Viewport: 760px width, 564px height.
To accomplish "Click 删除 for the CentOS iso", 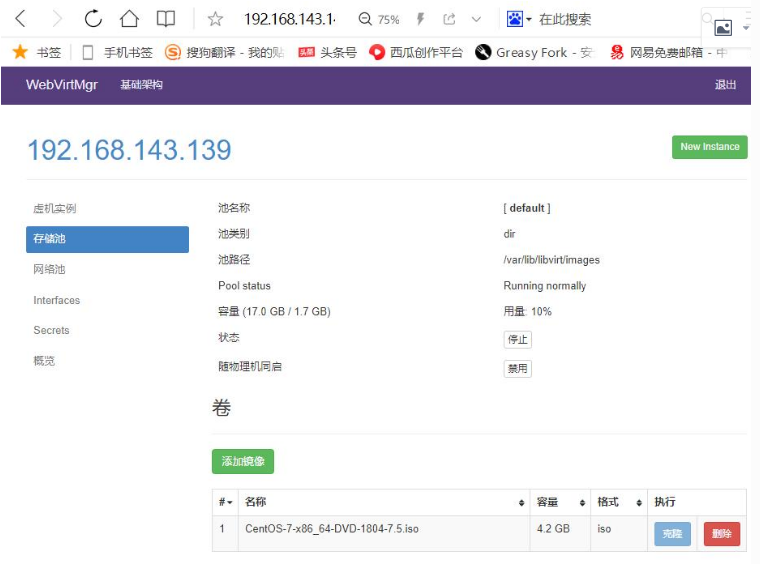I will [x=722, y=534].
